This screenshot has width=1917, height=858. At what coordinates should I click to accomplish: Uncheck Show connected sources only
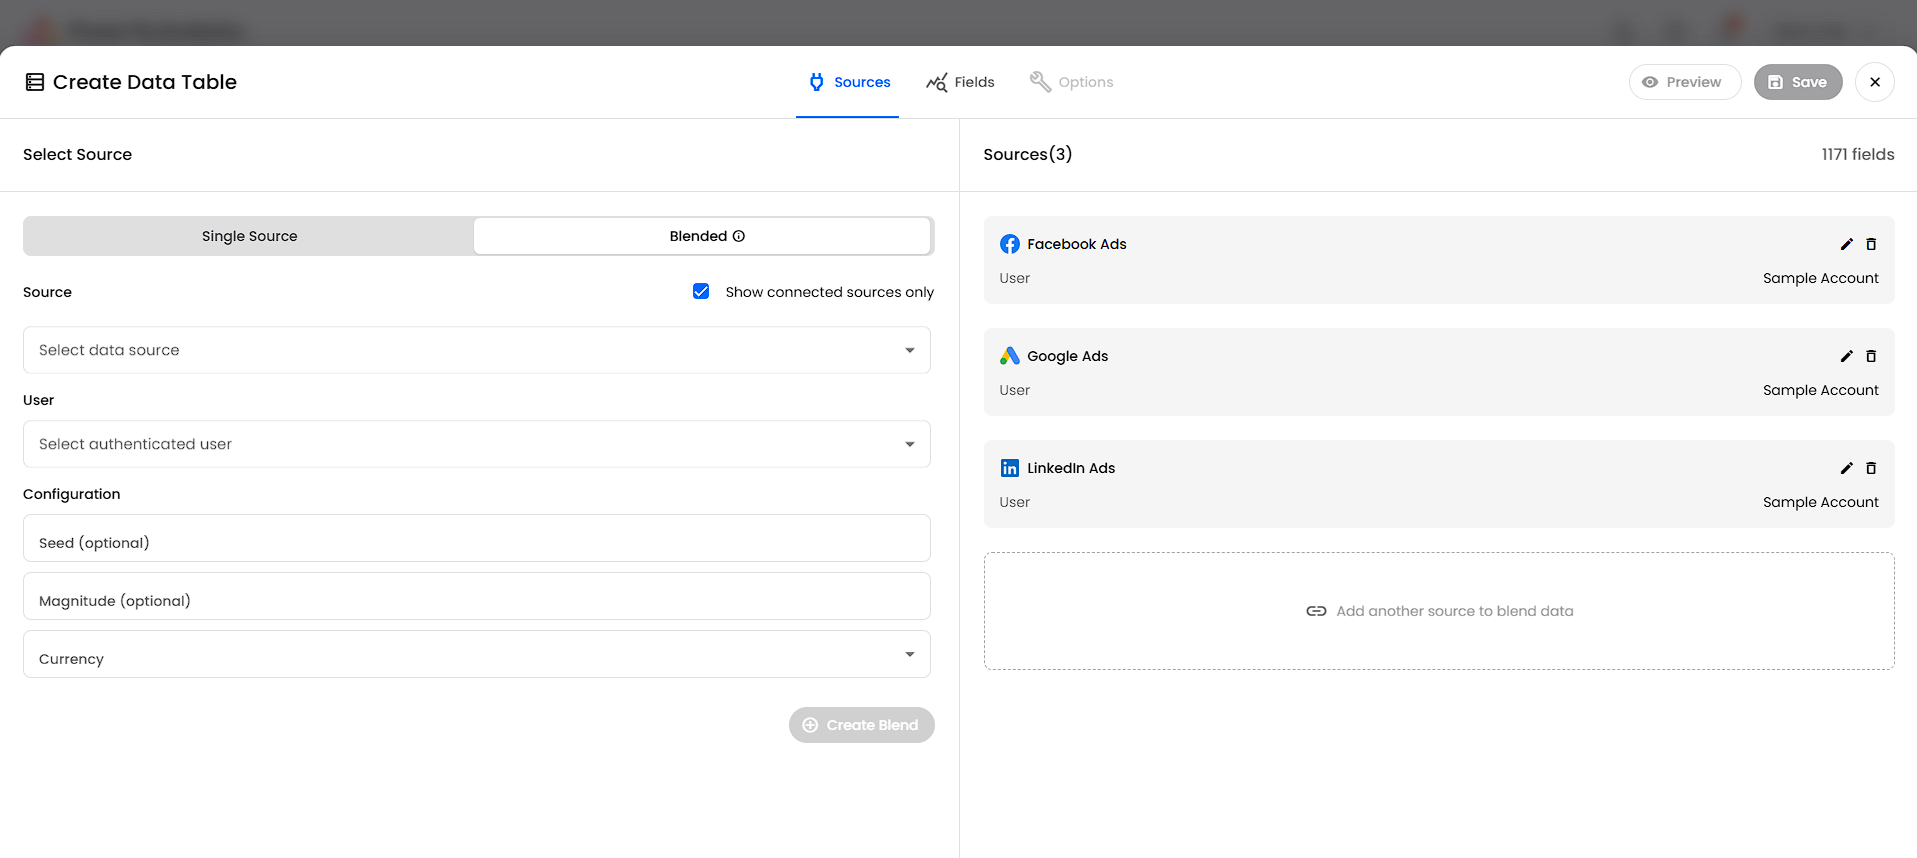coord(701,291)
